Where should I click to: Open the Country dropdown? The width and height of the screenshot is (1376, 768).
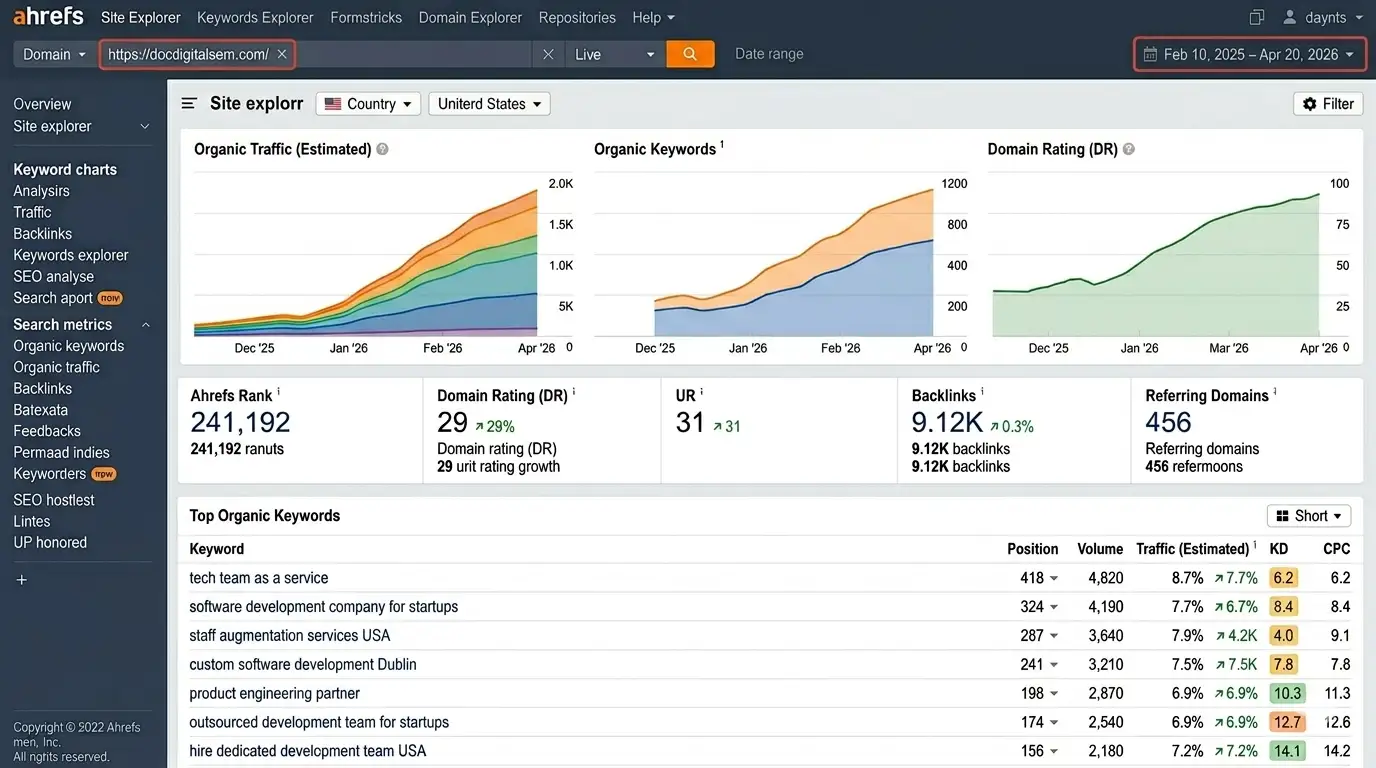click(x=368, y=104)
